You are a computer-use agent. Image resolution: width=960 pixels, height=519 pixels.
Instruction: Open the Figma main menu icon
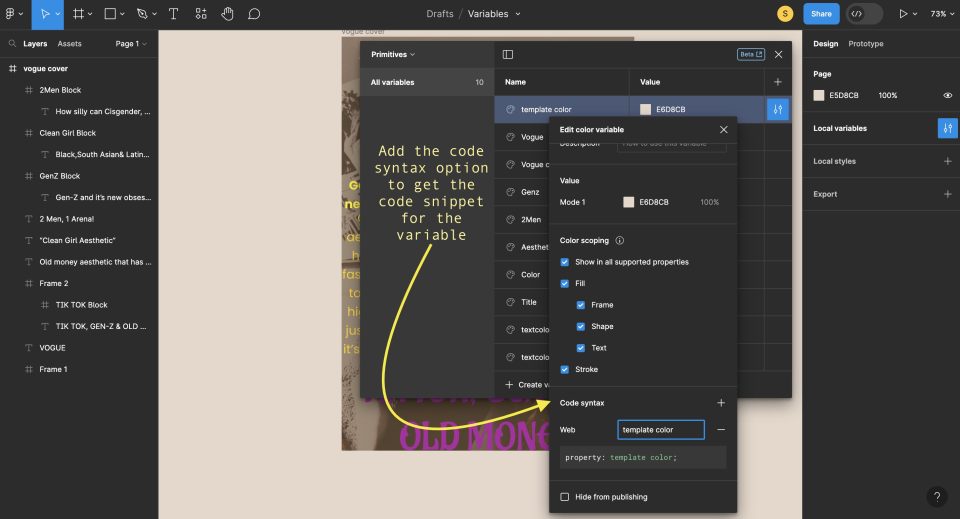(x=10, y=13)
